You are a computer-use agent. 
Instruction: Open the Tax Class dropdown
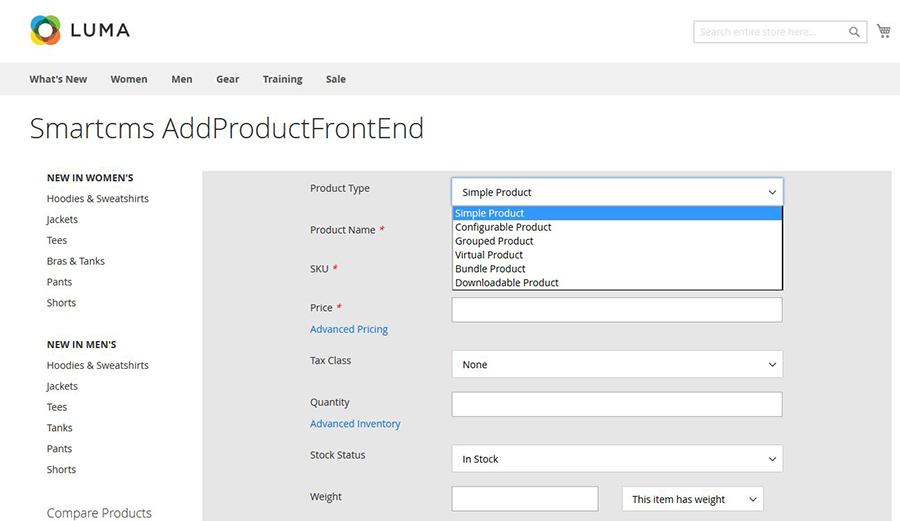[x=617, y=365]
